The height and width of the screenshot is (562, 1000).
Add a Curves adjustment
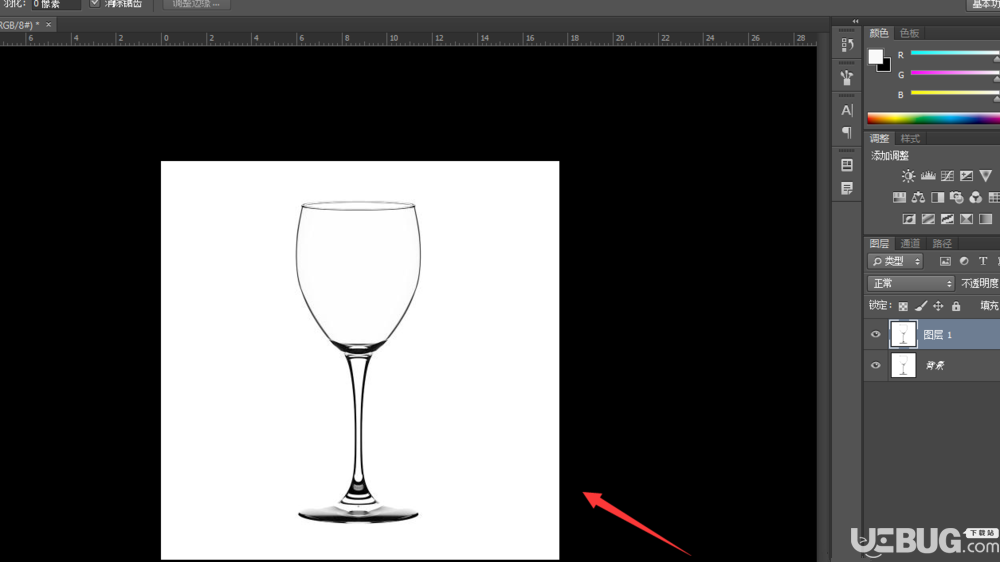click(x=947, y=175)
